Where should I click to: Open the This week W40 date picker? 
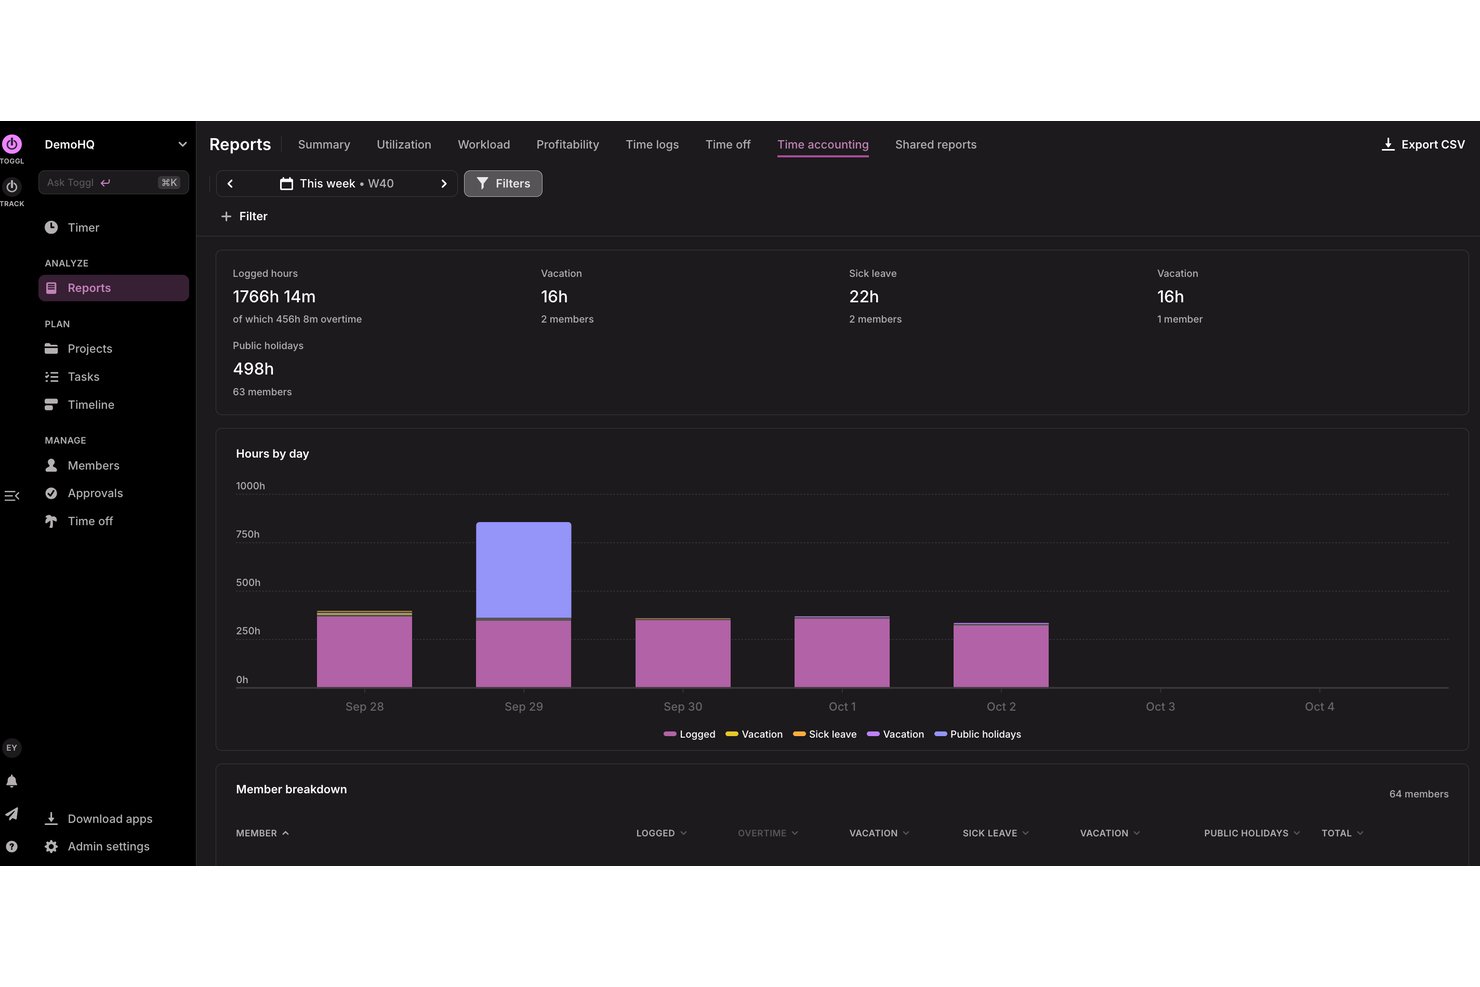(337, 184)
